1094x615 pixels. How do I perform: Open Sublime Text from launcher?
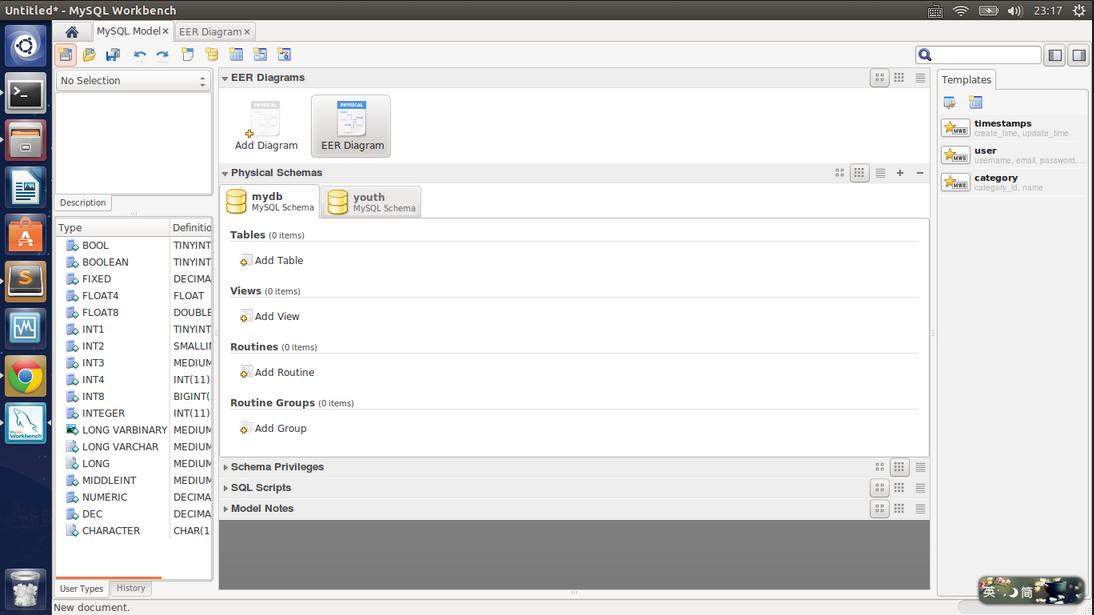click(25, 281)
